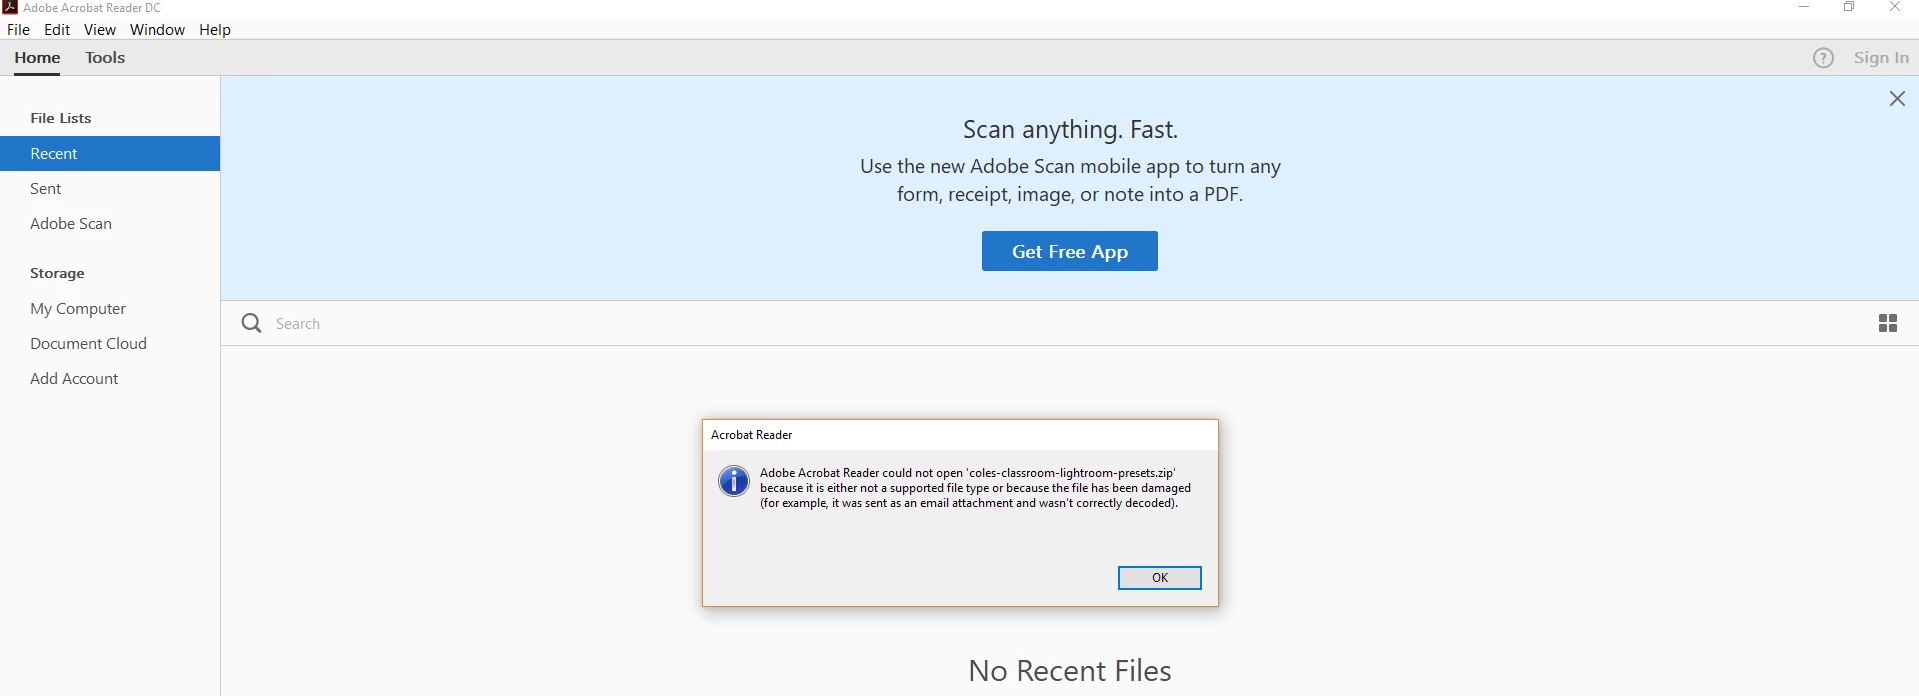Open the View menu

[x=100, y=30]
